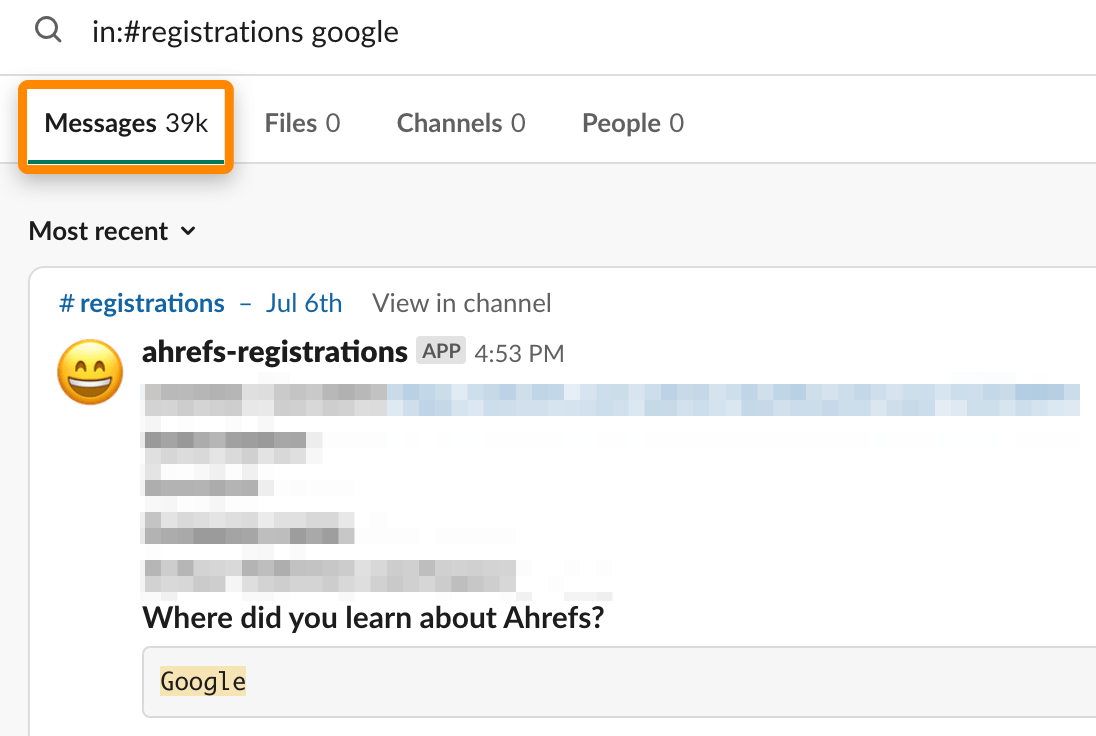Screen dimensions: 1096x736
Task: Click the search magnifier icon
Action: click(48, 30)
